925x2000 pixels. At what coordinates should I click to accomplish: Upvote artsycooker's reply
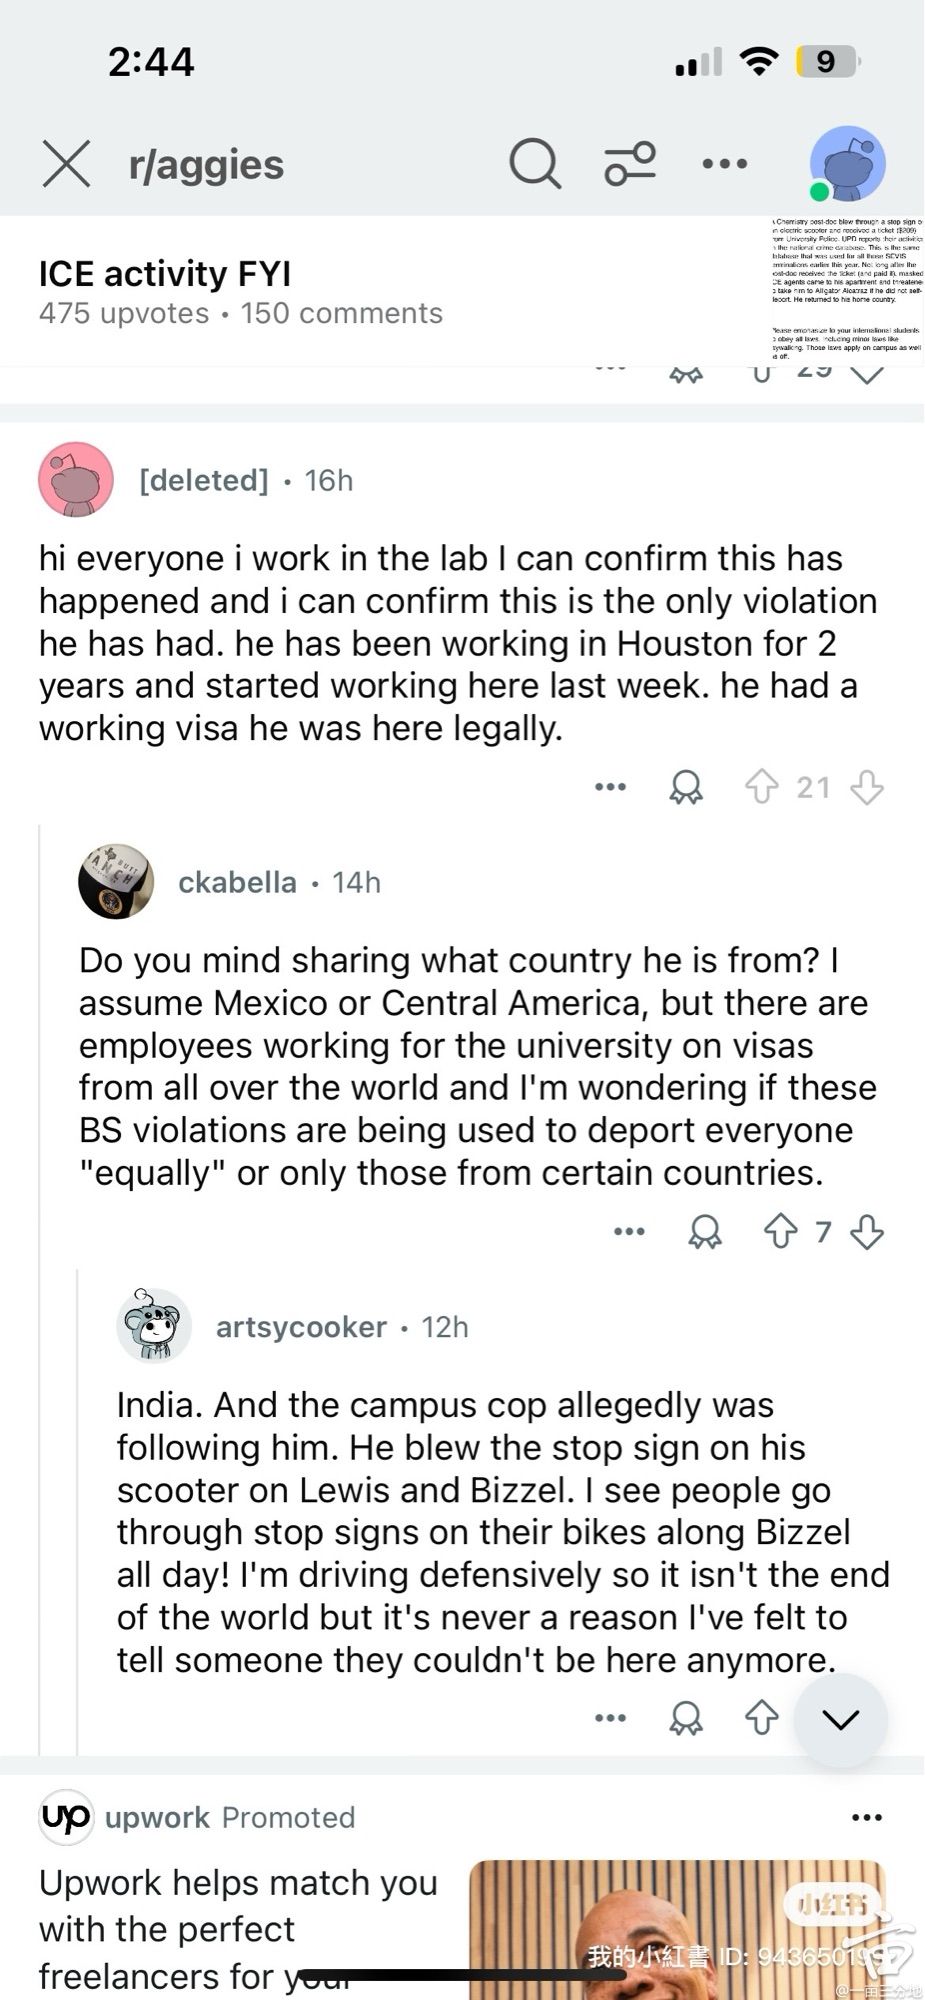pyautogui.click(x=761, y=1718)
